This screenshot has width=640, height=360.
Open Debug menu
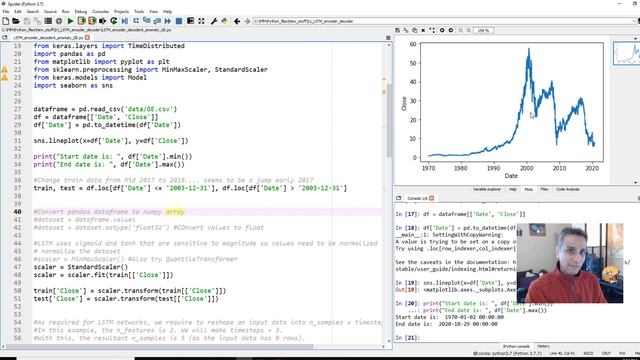coord(80,11)
